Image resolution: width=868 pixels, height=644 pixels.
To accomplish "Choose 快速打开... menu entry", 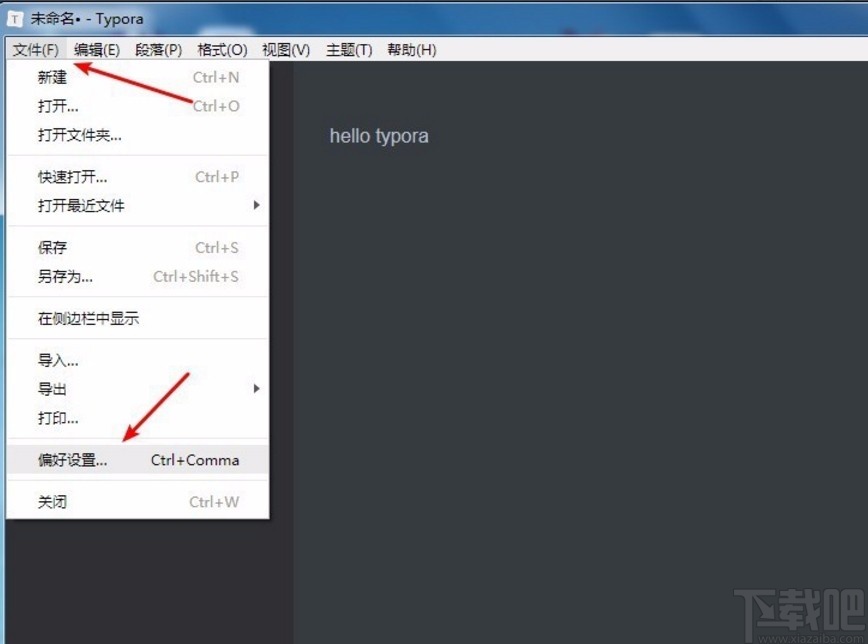I will [70, 177].
